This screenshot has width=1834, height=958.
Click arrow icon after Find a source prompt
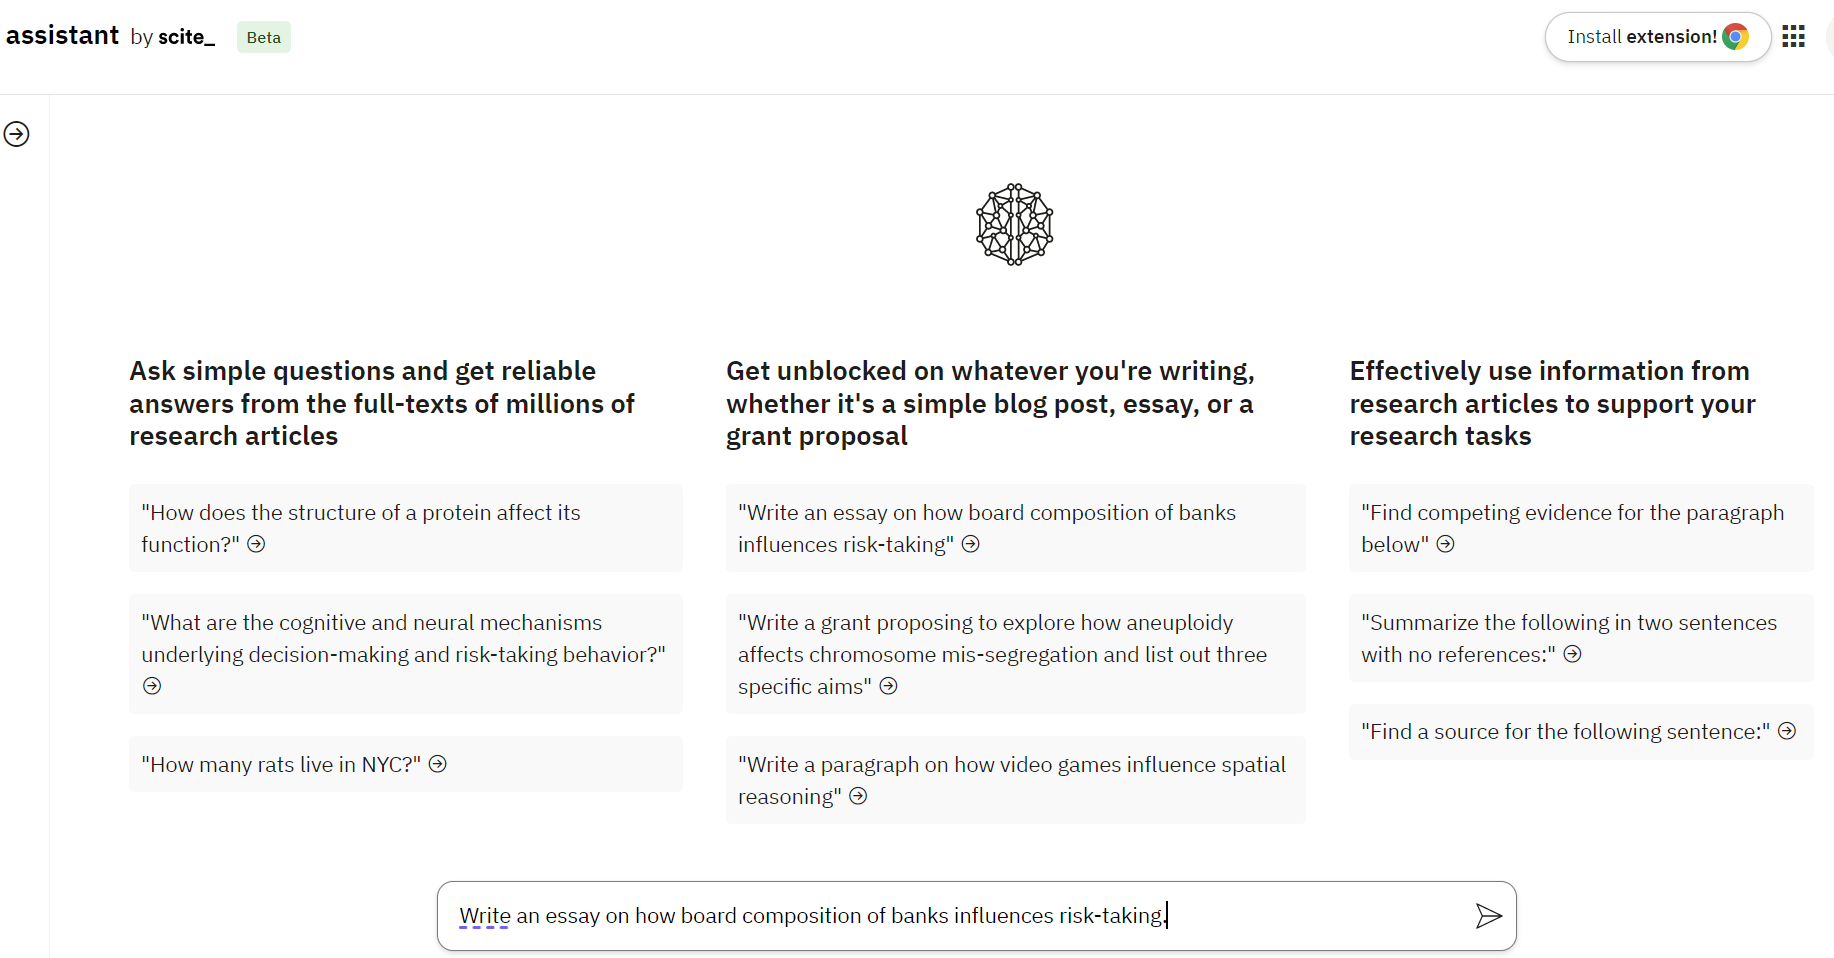[1788, 731]
